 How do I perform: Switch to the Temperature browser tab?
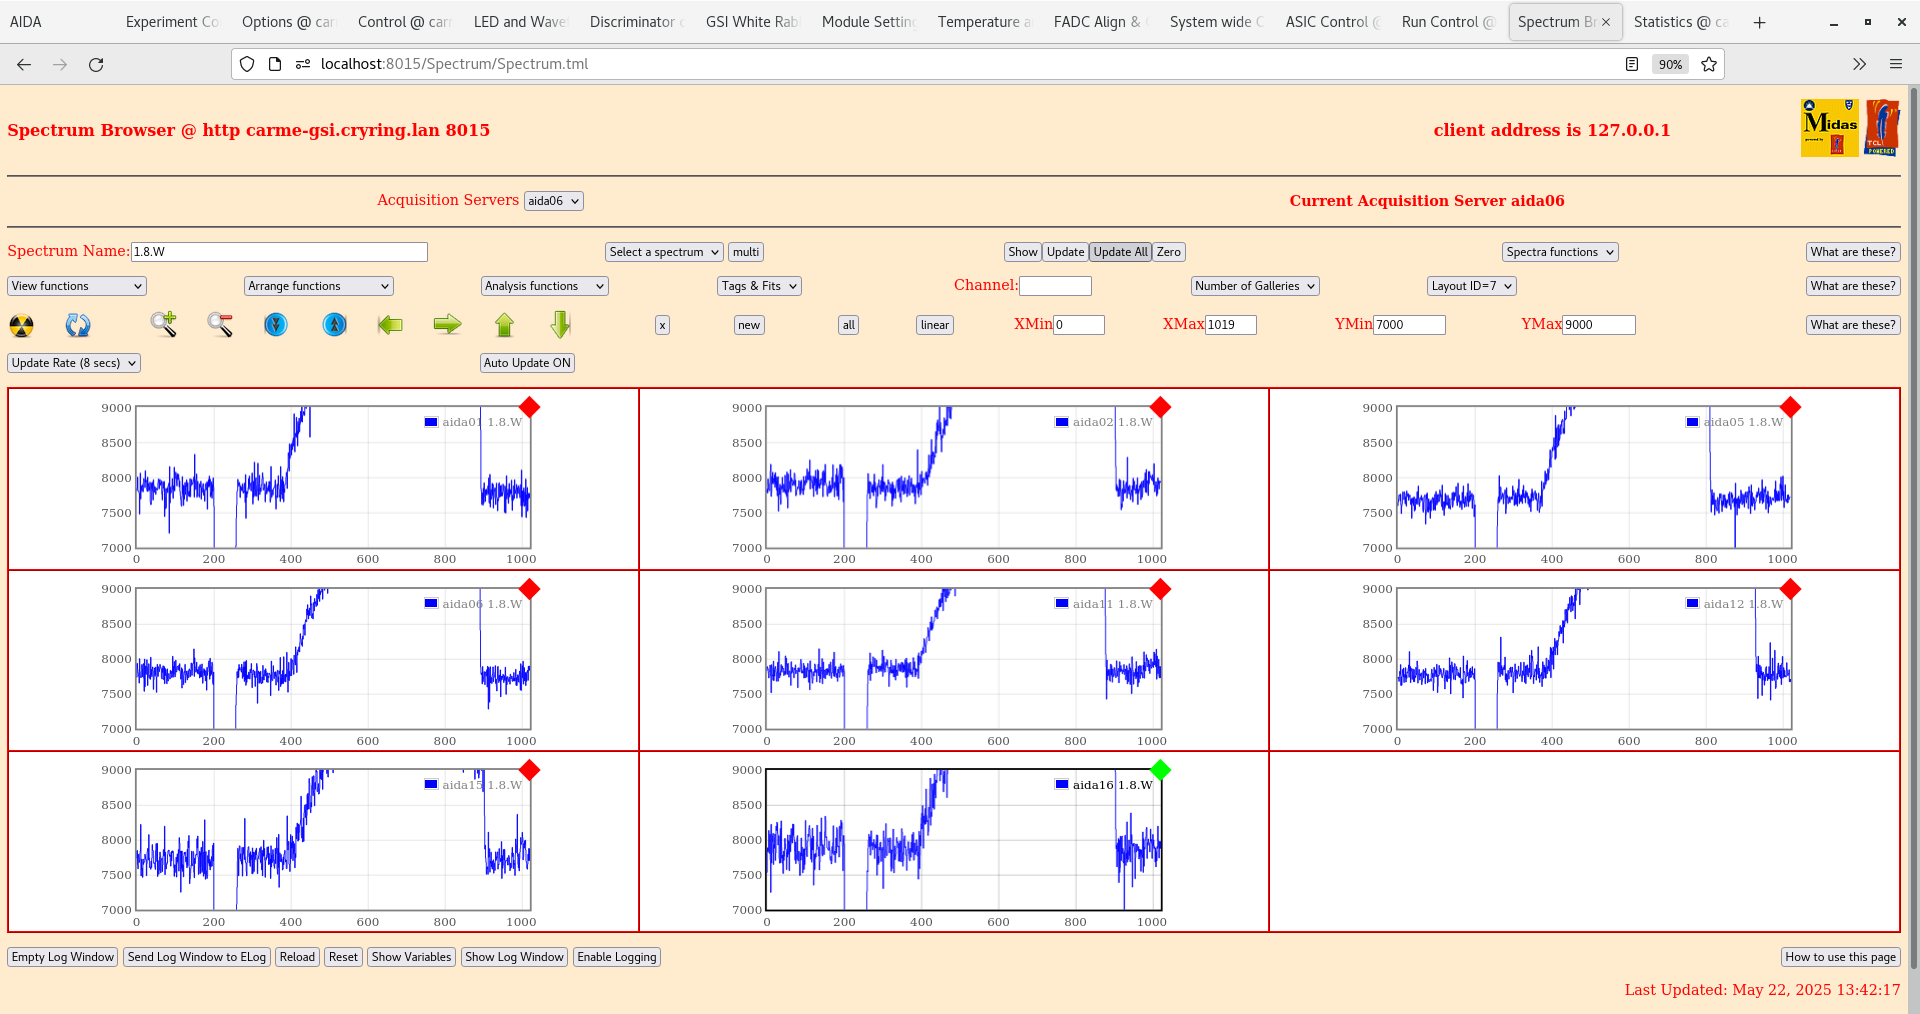[983, 22]
